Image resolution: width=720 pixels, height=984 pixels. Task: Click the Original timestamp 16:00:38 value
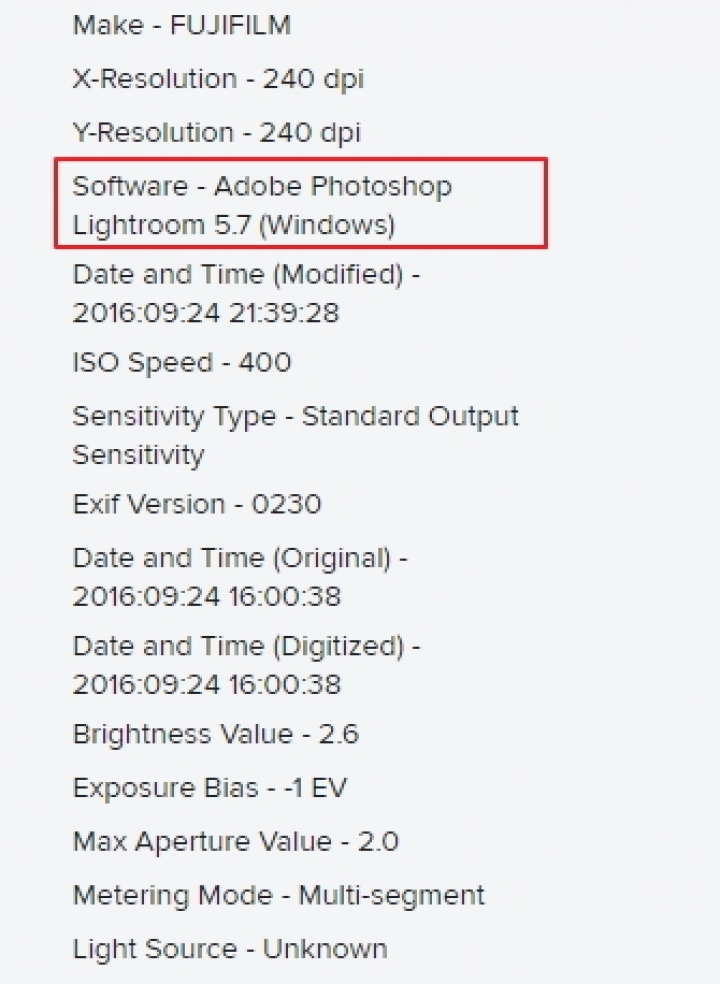pyautogui.click(x=284, y=597)
